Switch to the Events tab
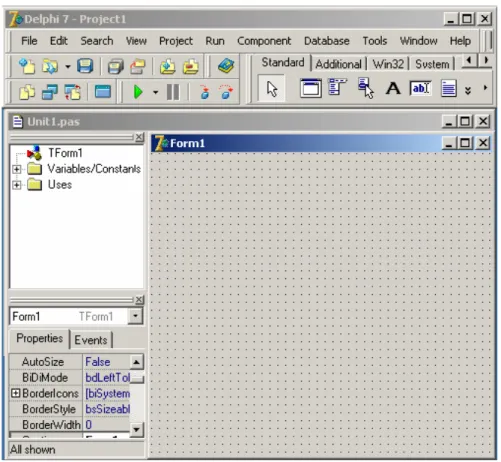The width and height of the screenshot is (501, 462). coord(91,340)
